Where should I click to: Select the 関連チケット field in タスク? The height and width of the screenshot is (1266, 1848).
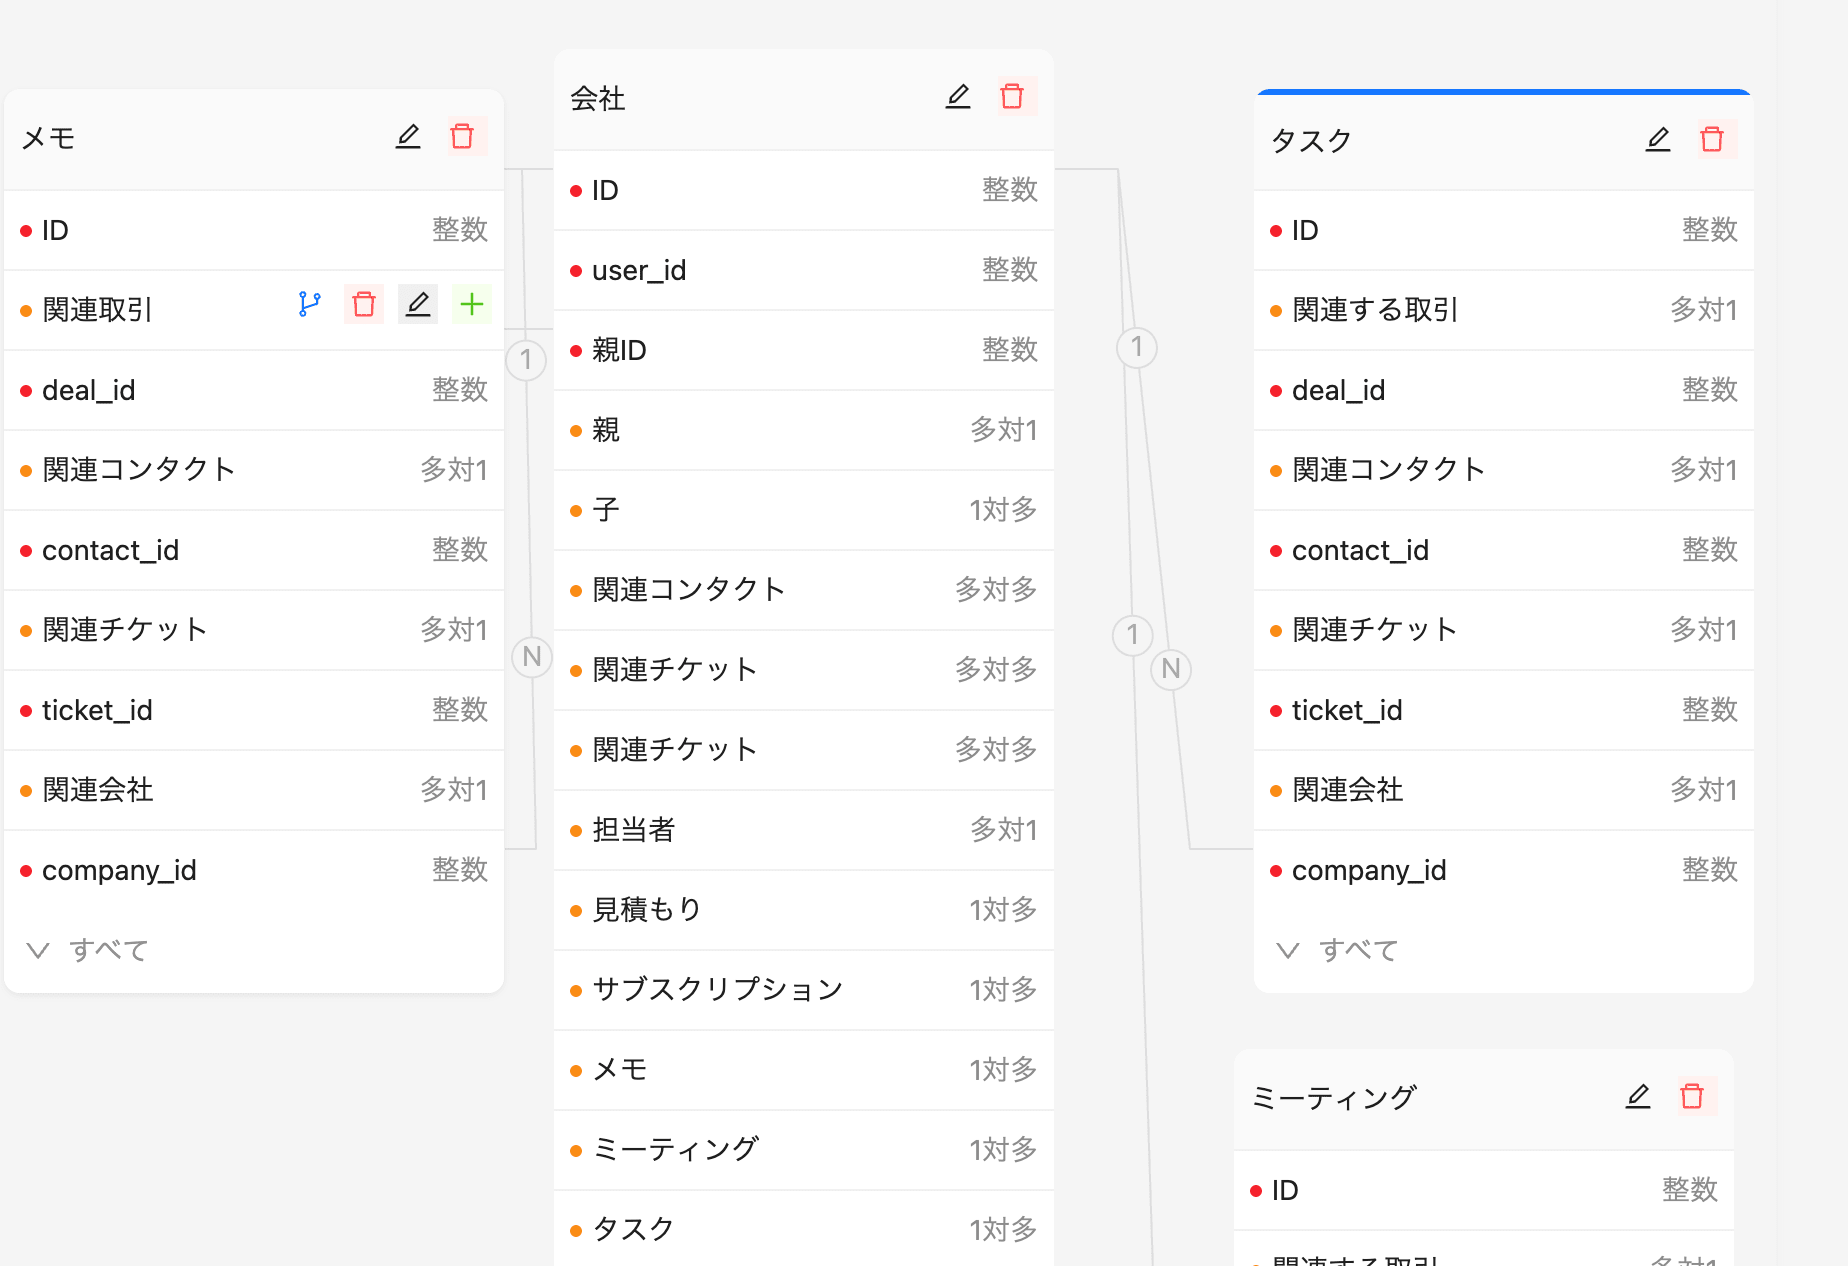click(1504, 630)
